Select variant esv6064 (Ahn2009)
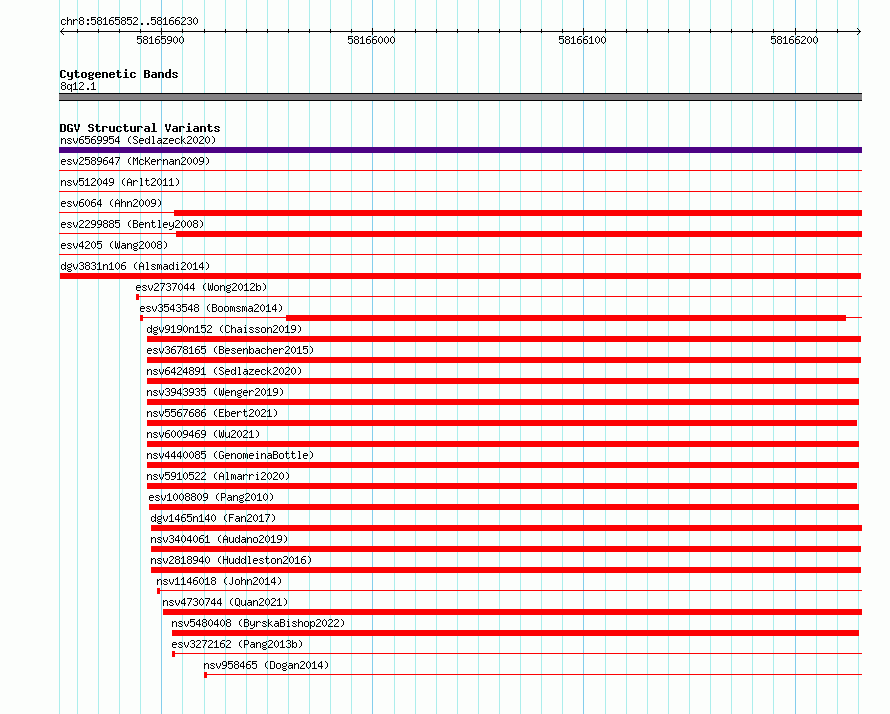This screenshot has width=890, height=714. click(111, 203)
